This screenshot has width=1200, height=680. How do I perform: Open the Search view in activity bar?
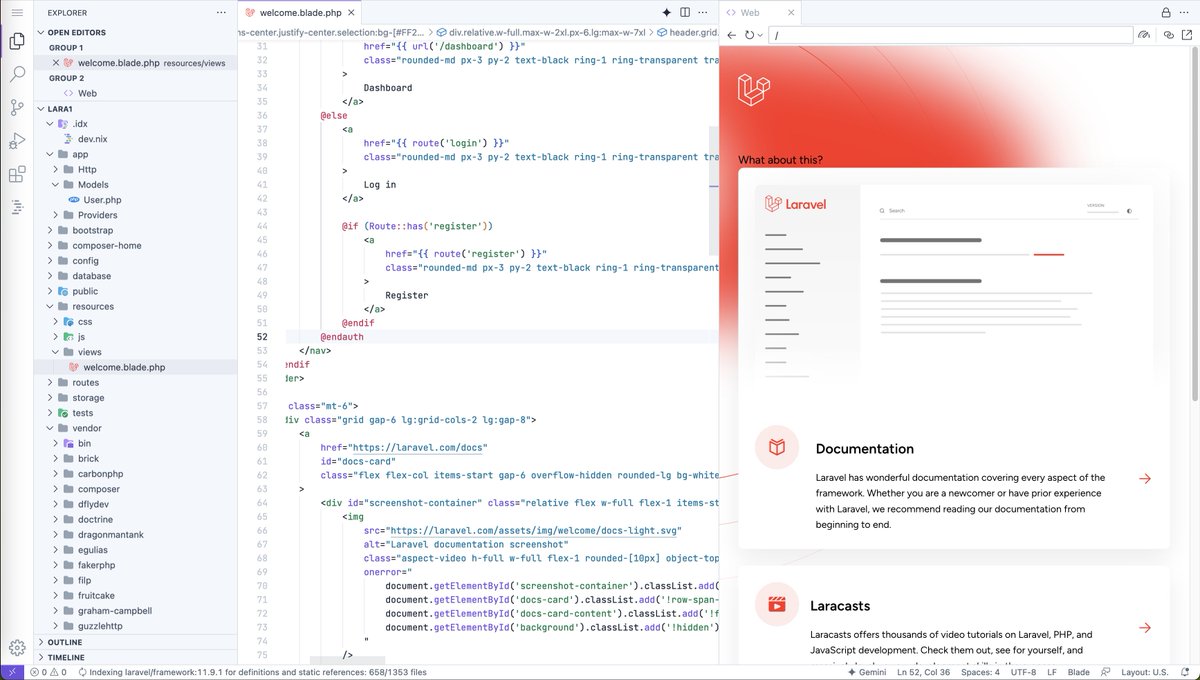coord(17,74)
